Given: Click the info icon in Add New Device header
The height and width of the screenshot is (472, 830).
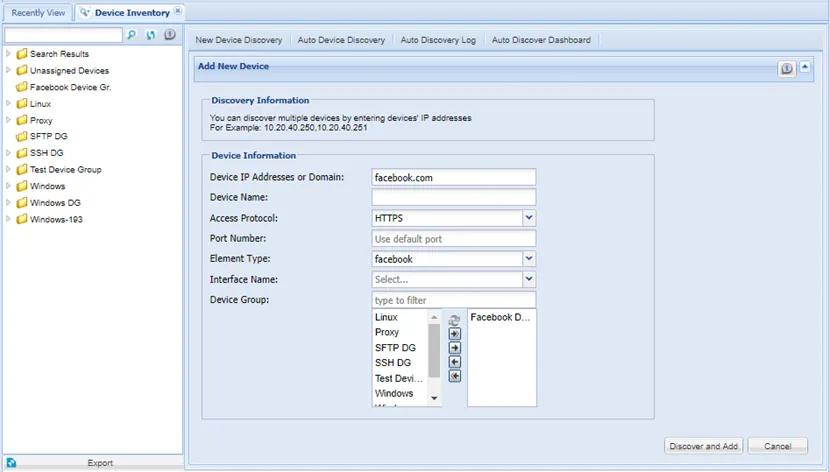Looking at the screenshot, I should click(787, 68).
